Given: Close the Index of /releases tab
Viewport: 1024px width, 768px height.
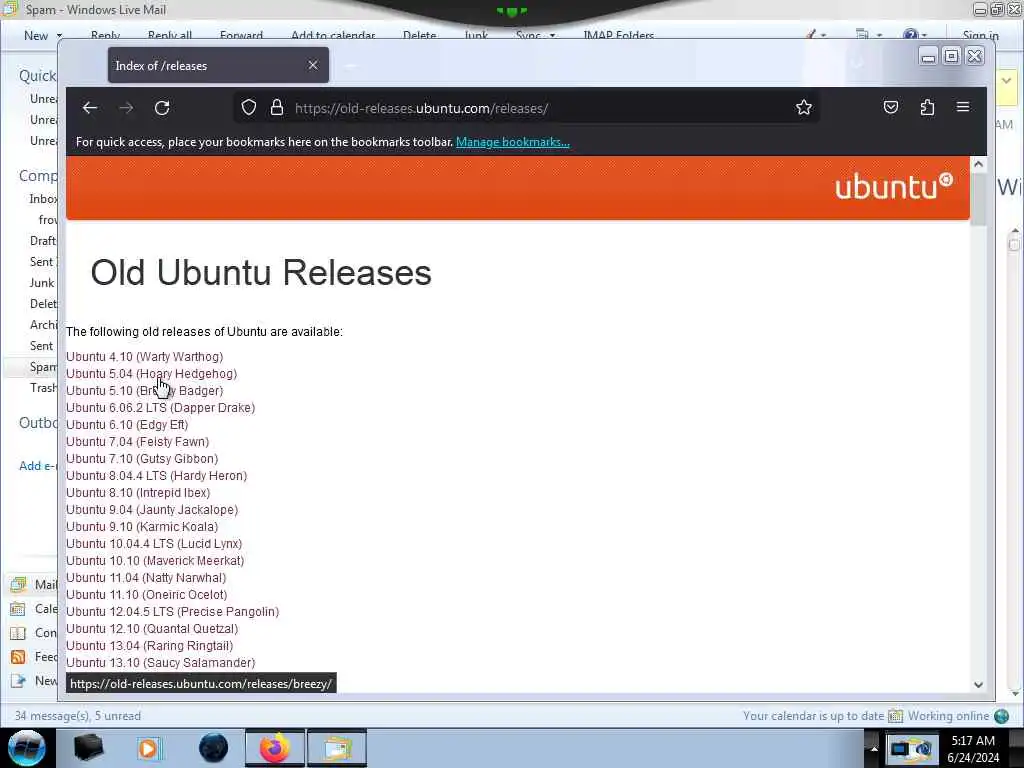Looking at the screenshot, I should pos(313,65).
